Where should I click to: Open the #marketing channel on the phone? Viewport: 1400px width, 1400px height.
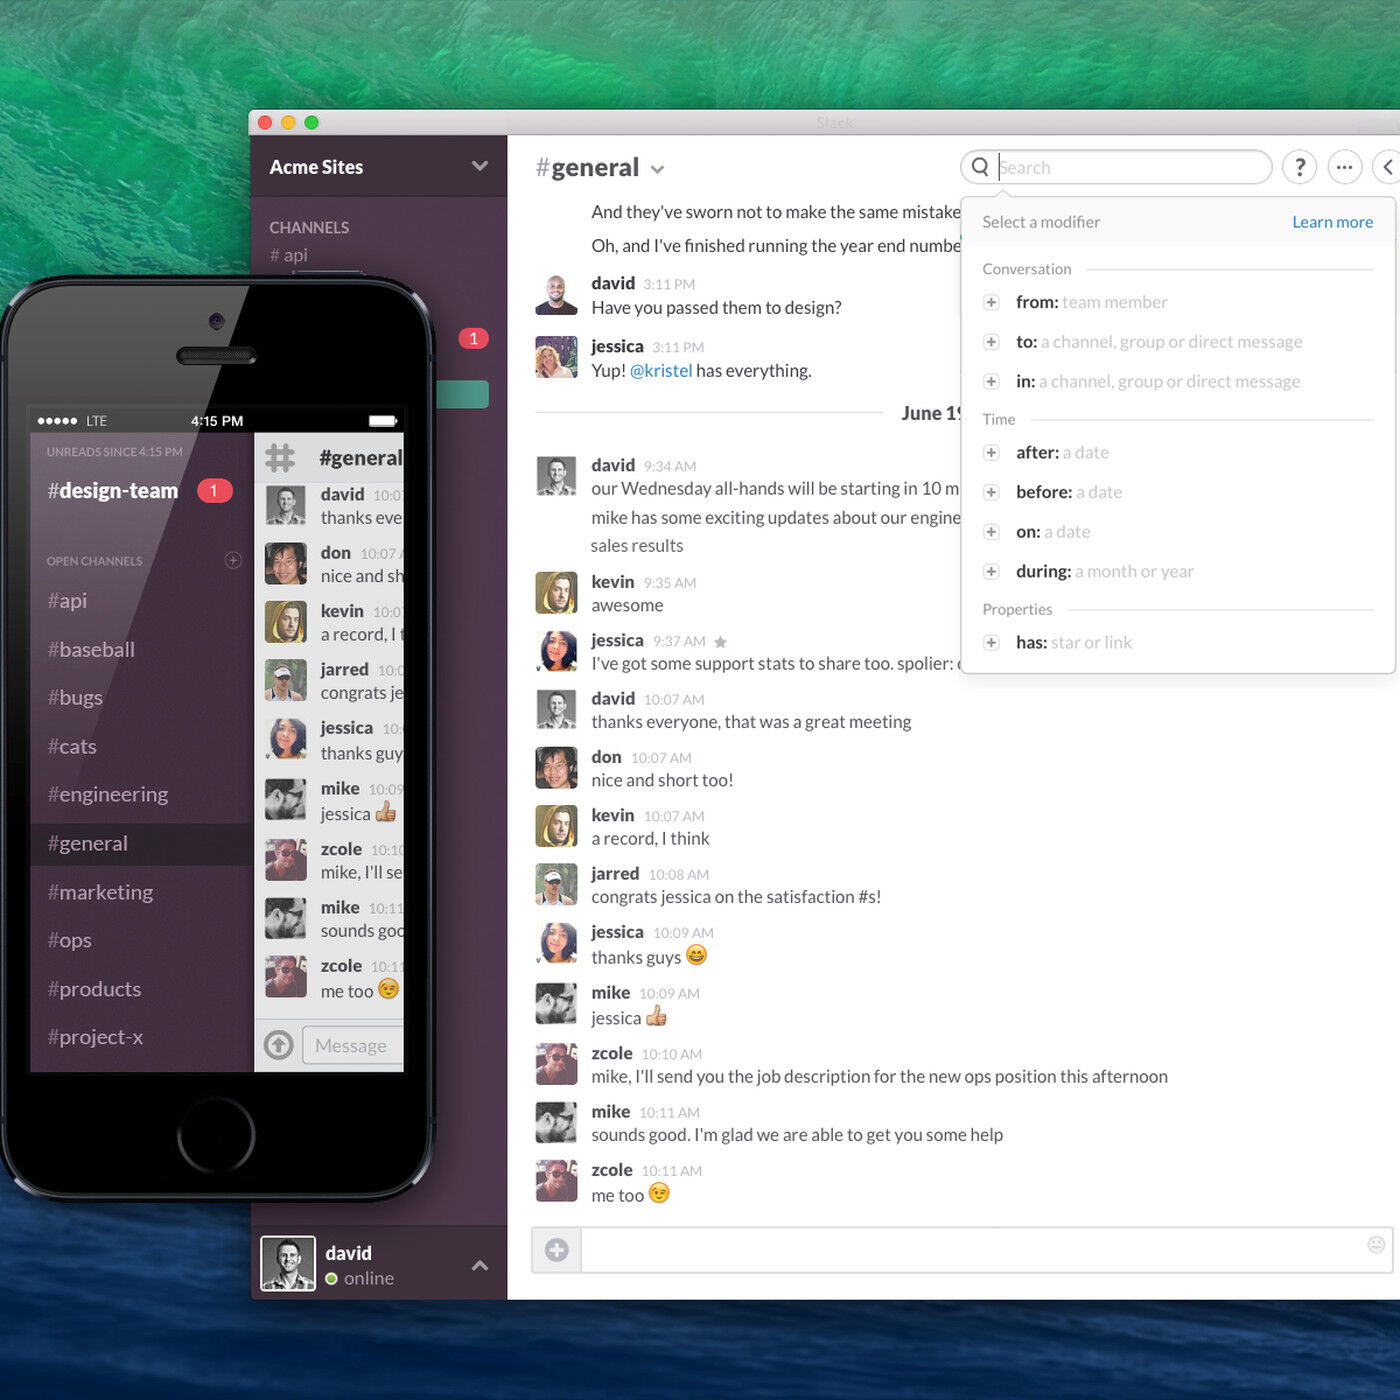[100, 891]
